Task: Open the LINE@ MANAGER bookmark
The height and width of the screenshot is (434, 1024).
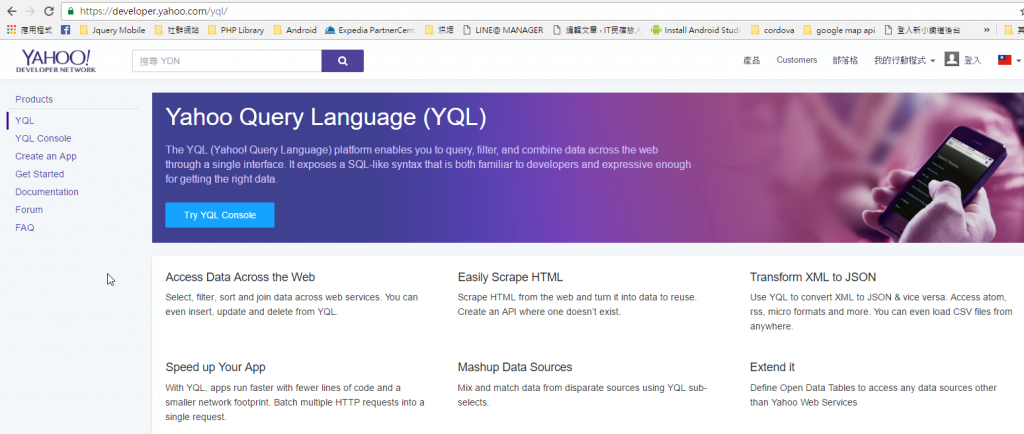Action: point(503,30)
